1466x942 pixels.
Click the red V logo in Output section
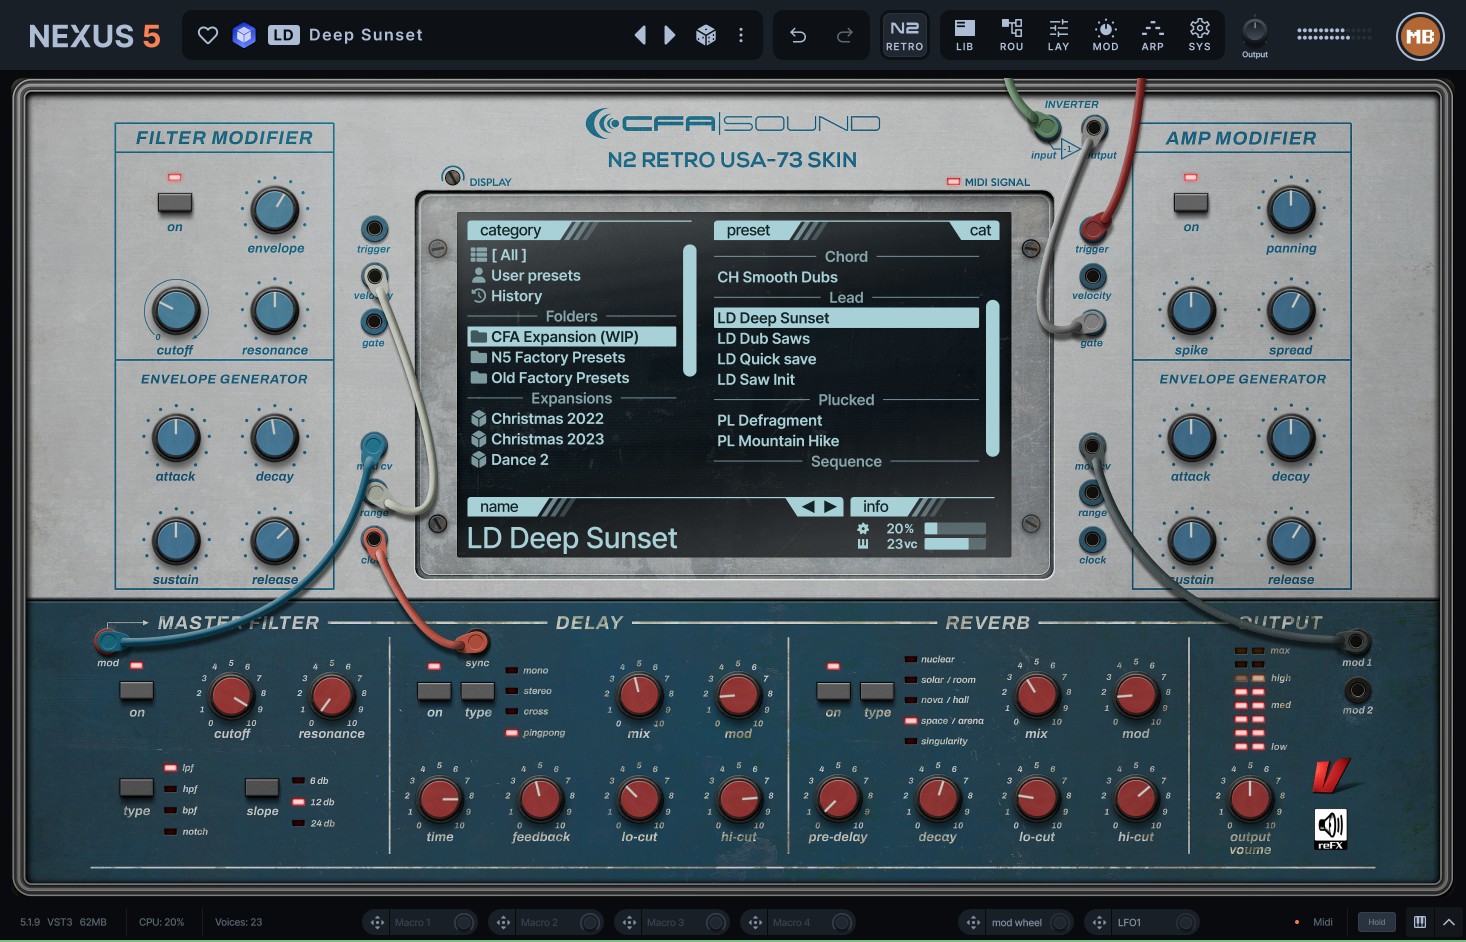click(1331, 775)
